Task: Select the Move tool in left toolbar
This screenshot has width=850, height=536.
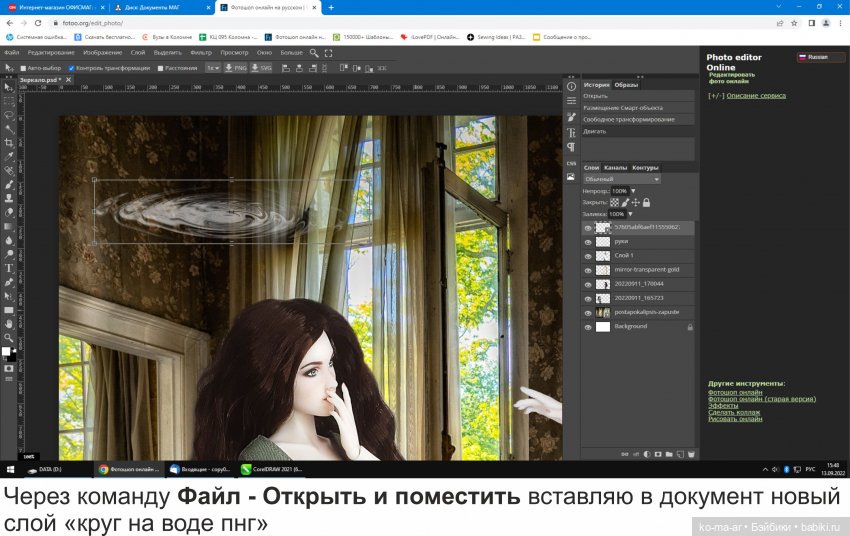Action: [x=9, y=87]
